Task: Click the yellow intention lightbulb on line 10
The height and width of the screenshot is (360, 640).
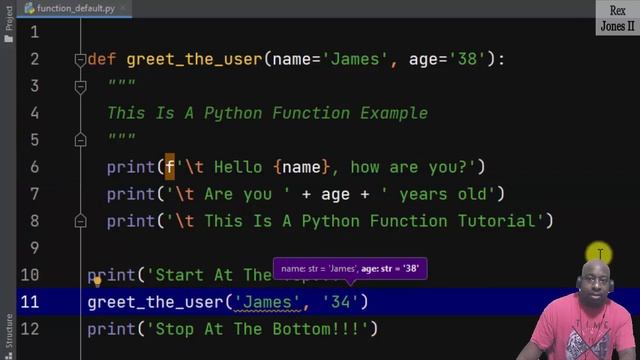Action: point(97,281)
